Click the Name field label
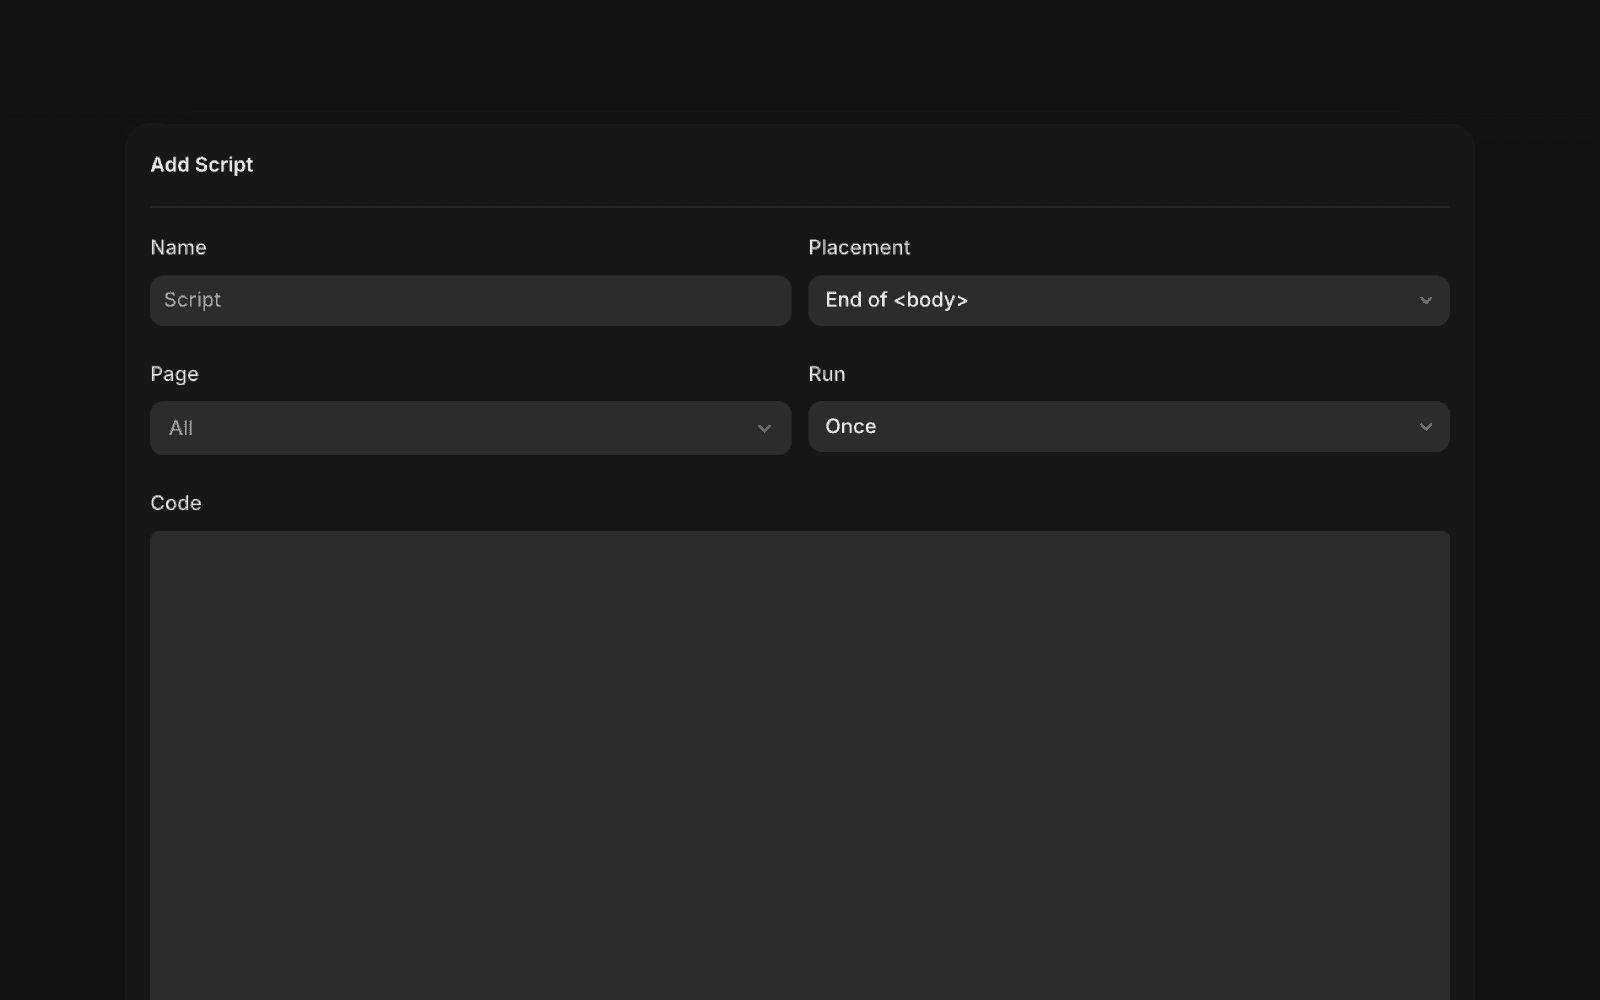This screenshot has width=1600, height=1000. click(179, 247)
